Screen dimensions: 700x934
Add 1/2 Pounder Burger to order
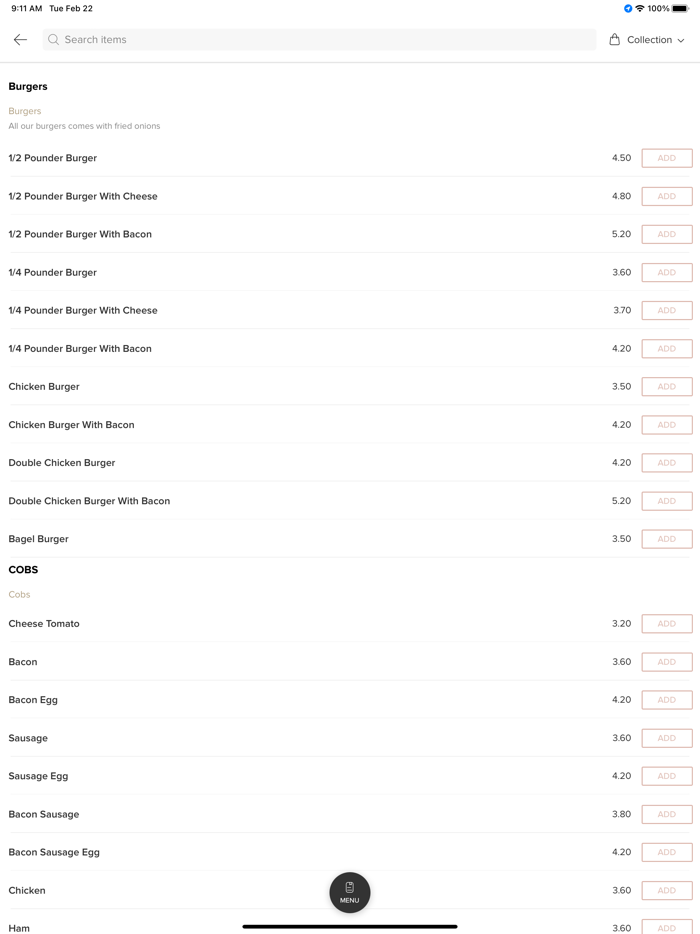pyautogui.click(x=666, y=158)
